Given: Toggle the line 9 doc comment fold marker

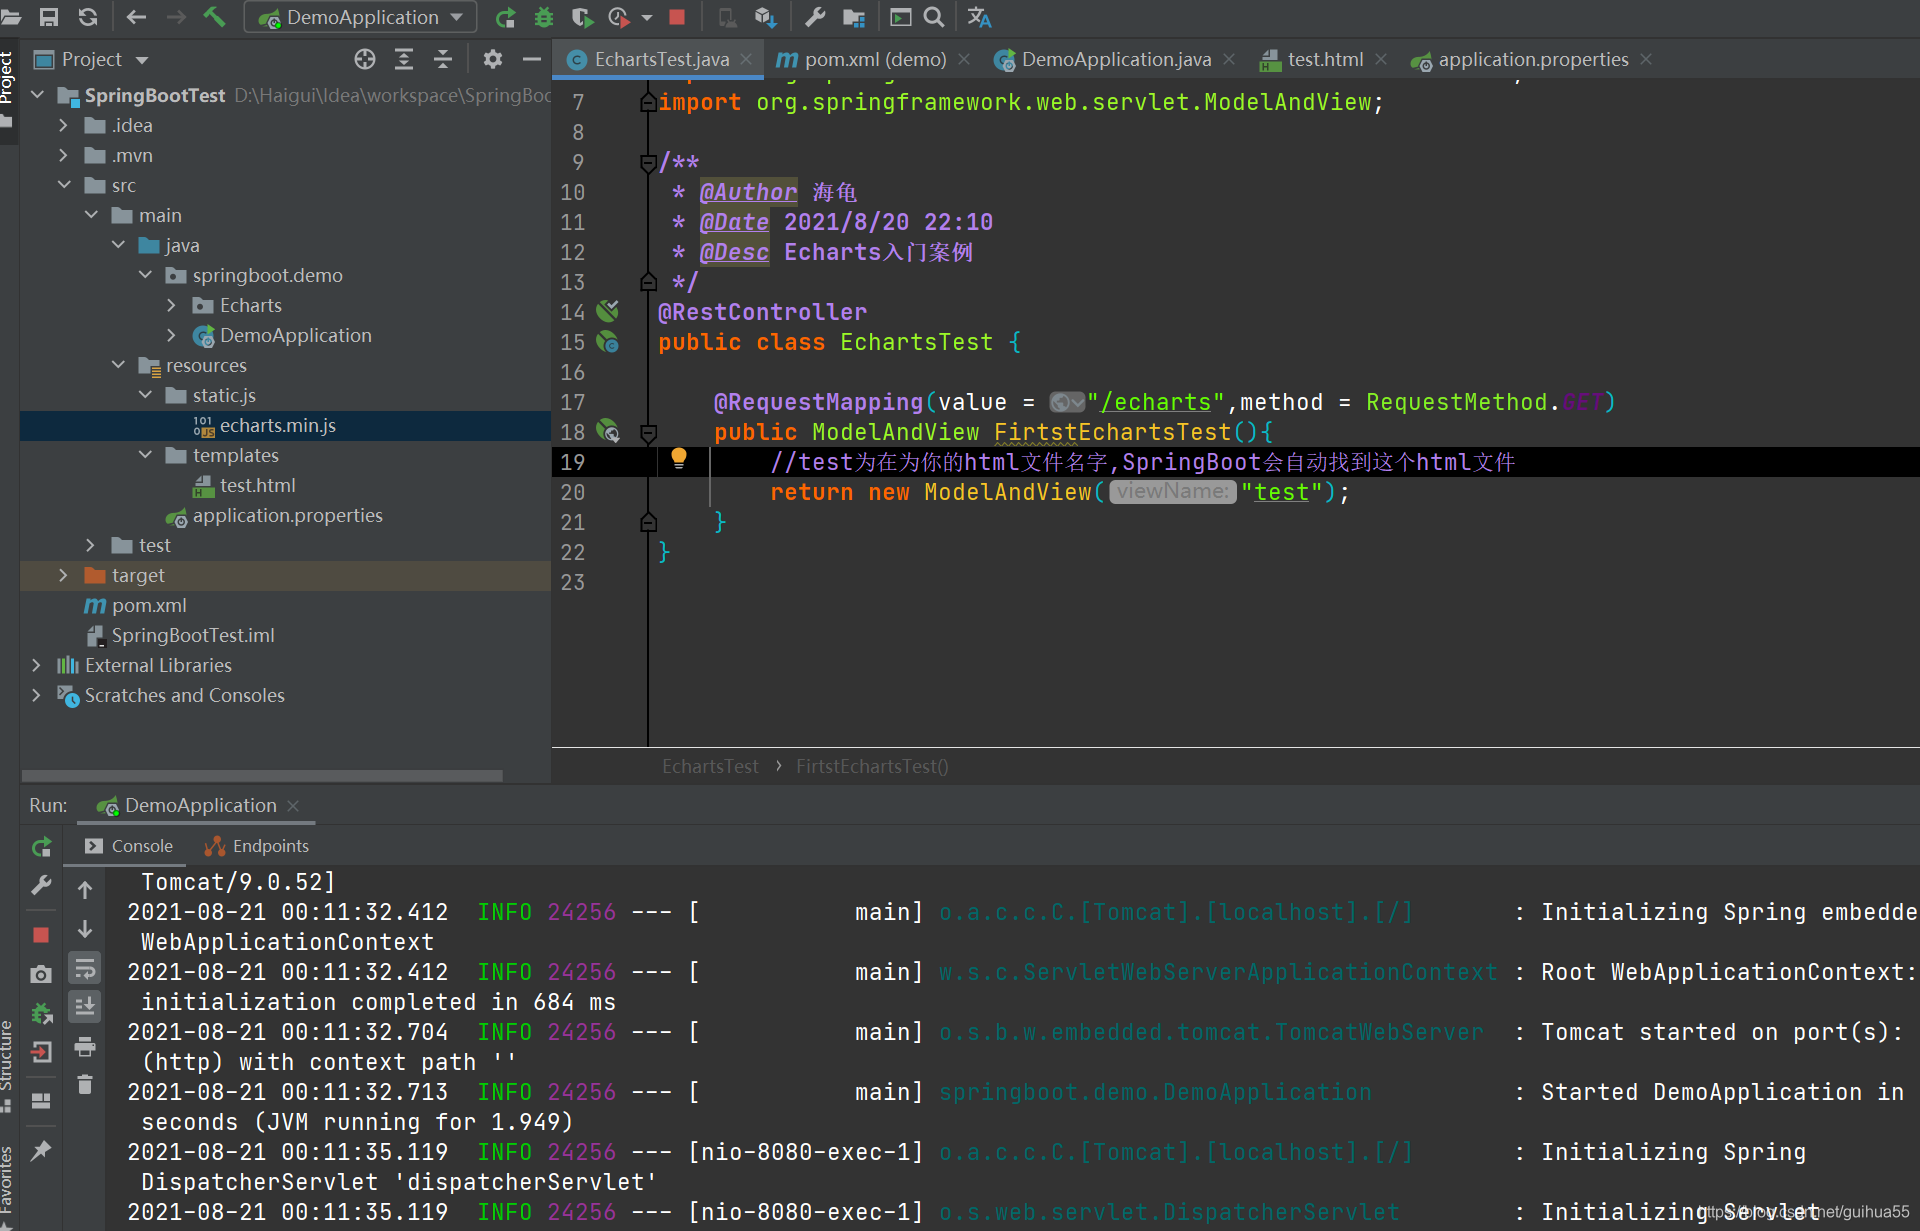Looking at the screenshot, I should 648,162.
